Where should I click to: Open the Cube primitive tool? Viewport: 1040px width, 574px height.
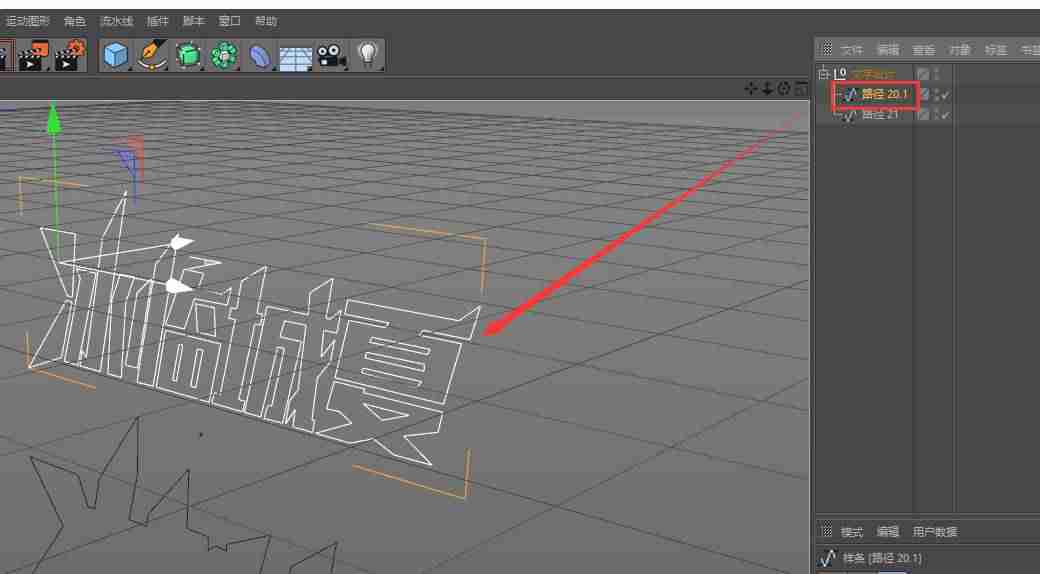(115, 55)
